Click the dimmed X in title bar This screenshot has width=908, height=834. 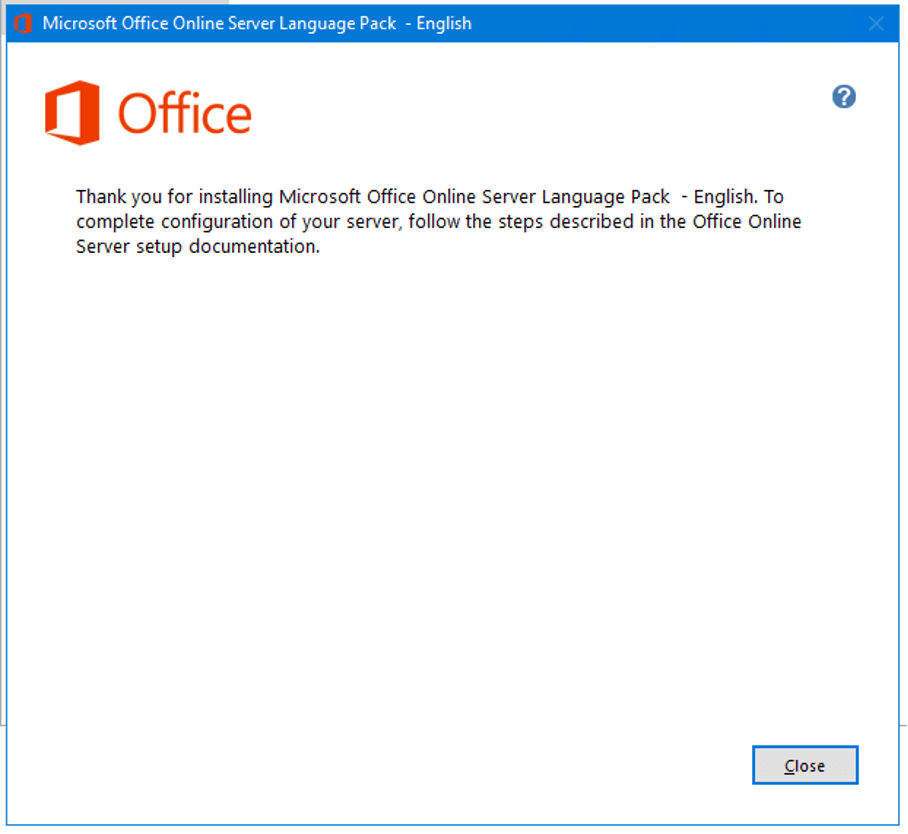876,23
